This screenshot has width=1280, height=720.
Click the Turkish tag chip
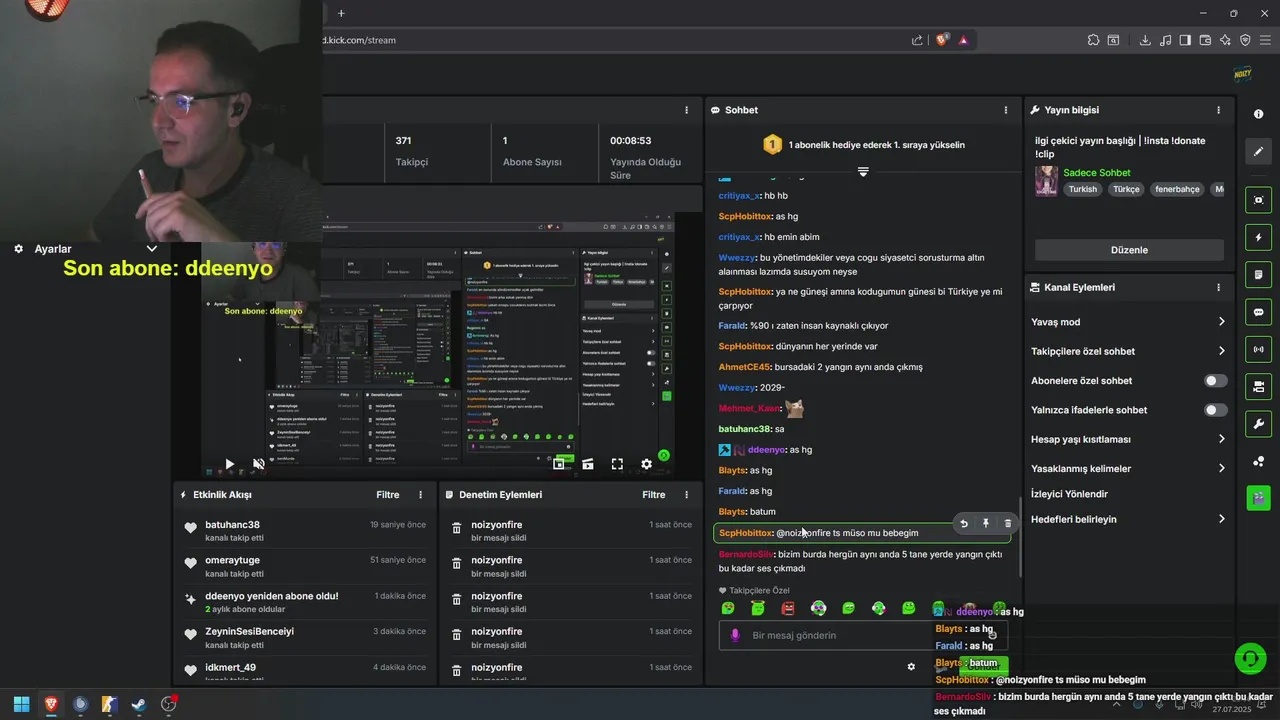[1082, 189]
